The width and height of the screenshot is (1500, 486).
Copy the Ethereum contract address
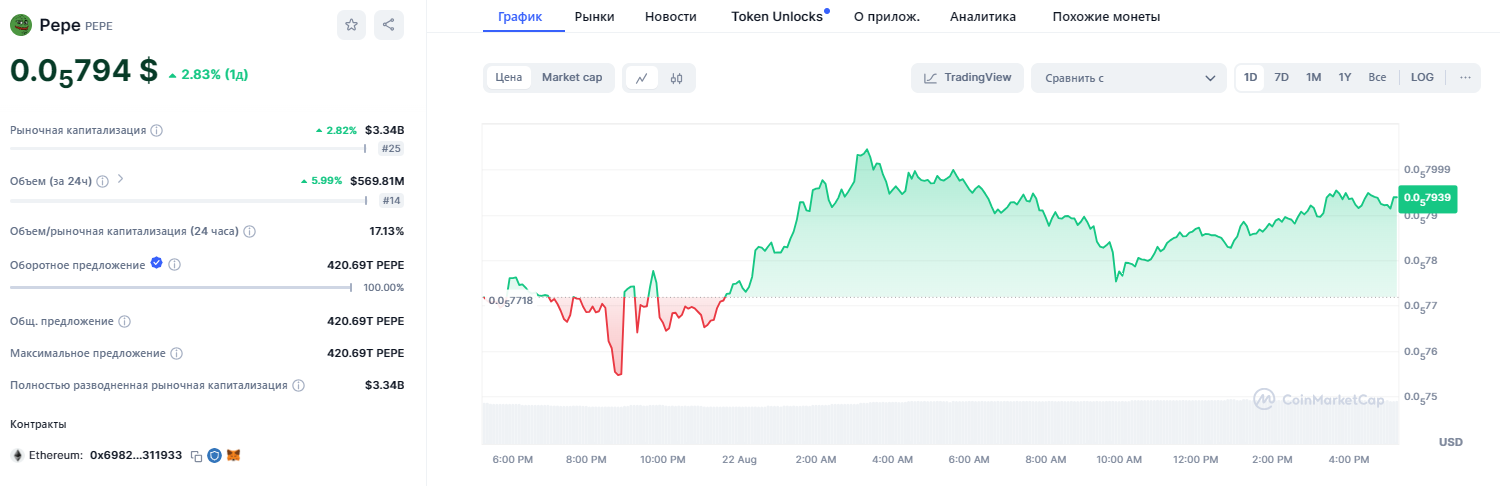(196, 455)
